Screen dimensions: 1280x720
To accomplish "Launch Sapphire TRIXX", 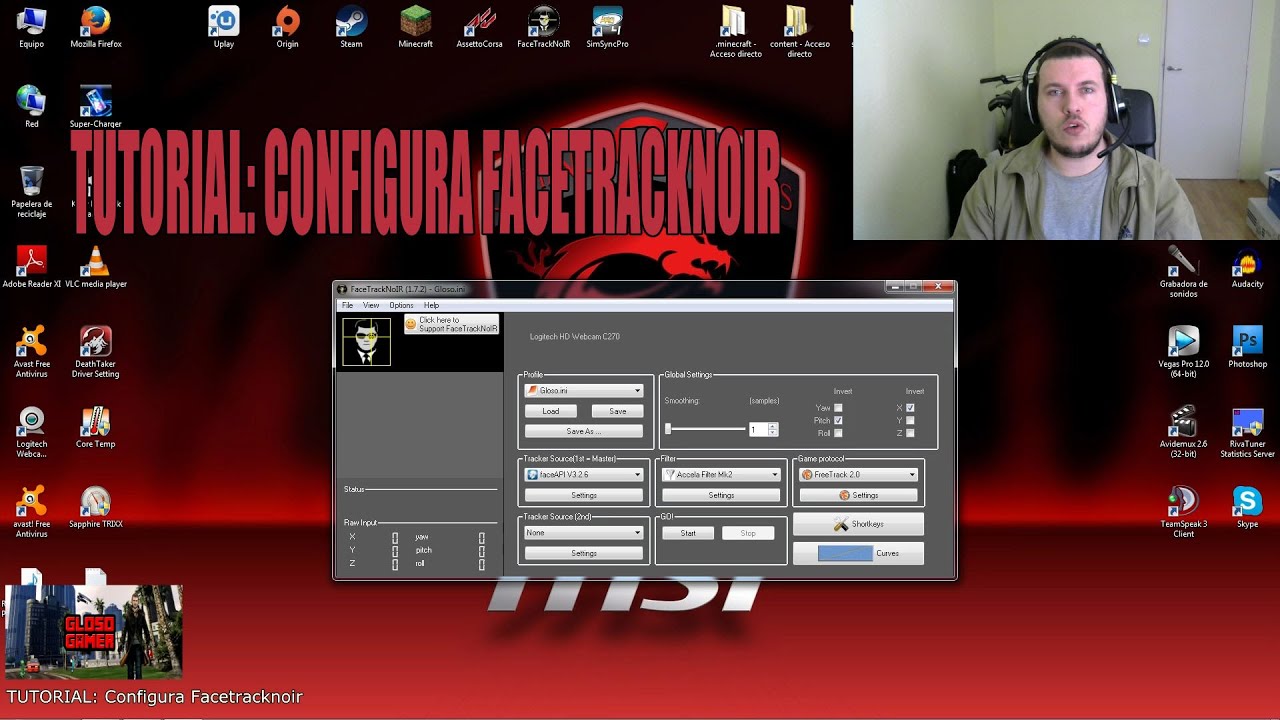I will (x=96, y=507).
